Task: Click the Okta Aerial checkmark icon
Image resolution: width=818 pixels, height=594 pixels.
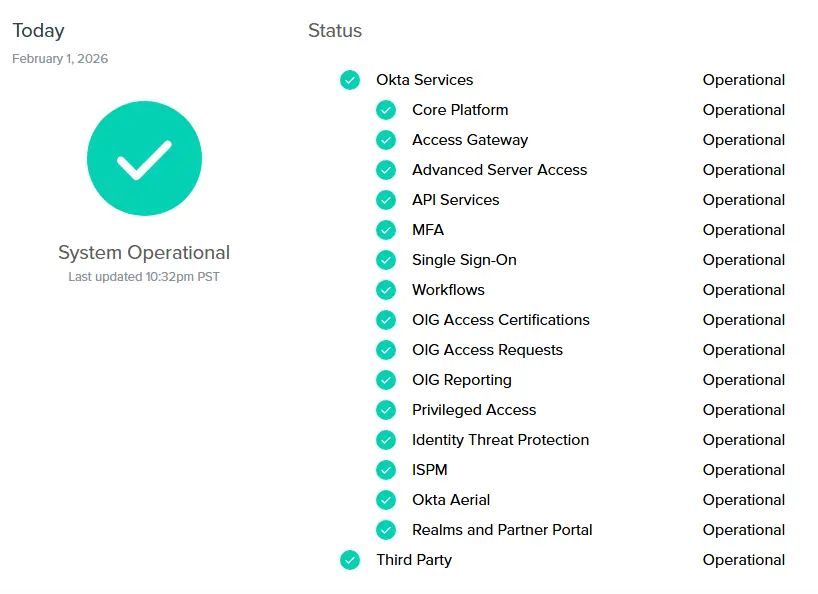Action: [386, 500]
